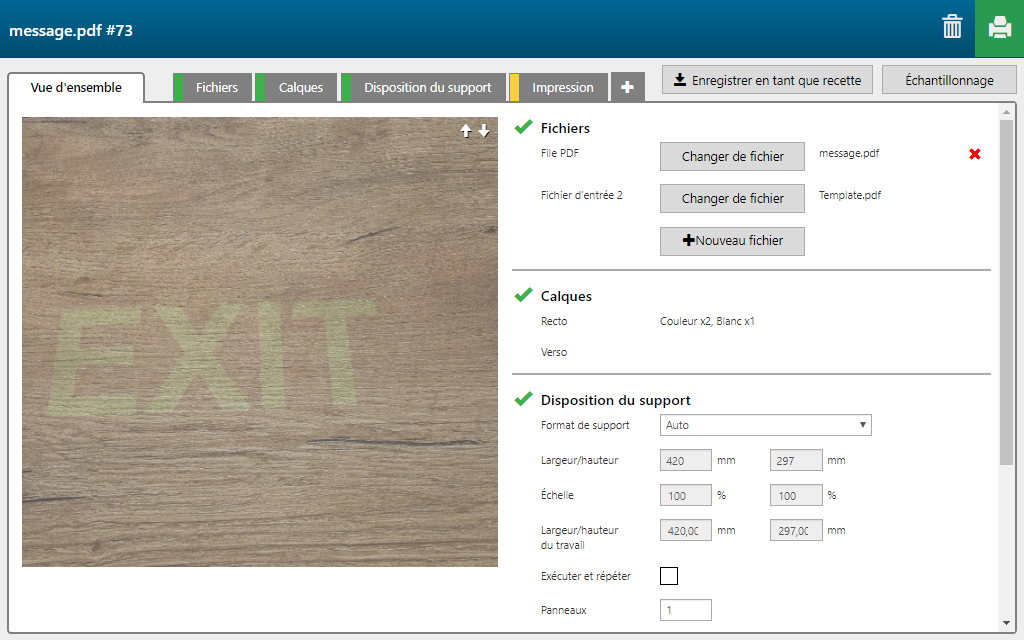The height and width of the screenshot is (640, 1024).
Task: Click the Échantillonnage button
Action: (x=949, y=80)
